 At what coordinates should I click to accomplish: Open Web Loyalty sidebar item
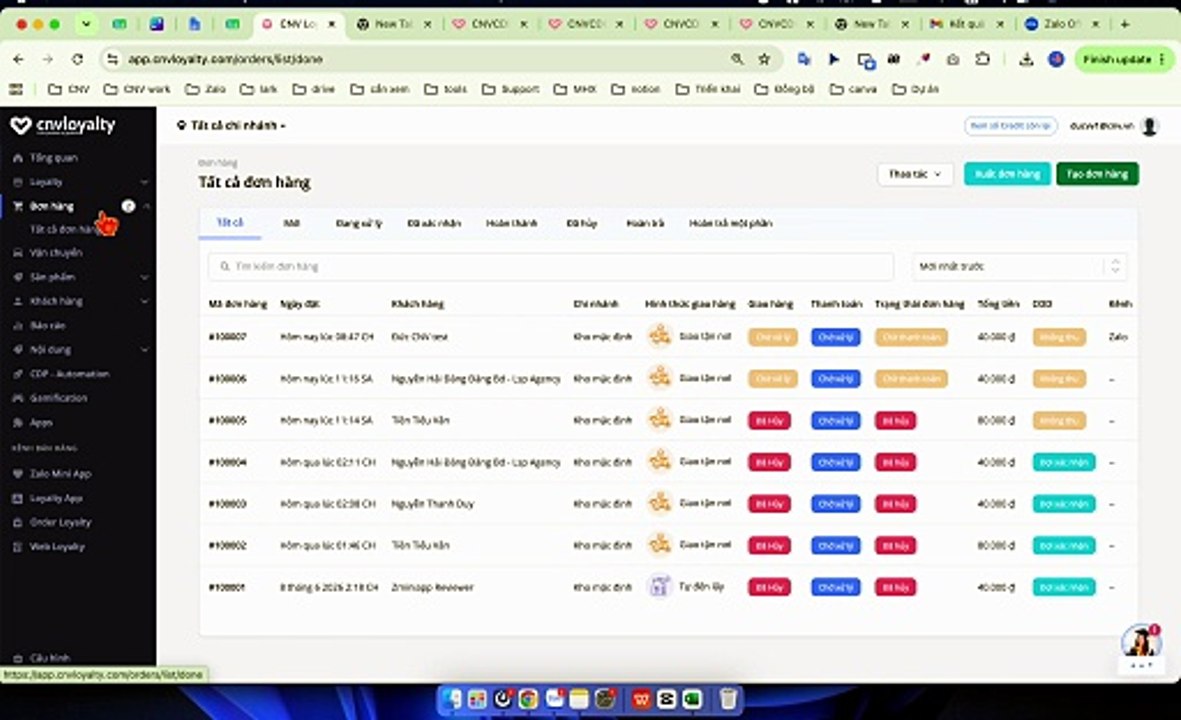coord(56,546)
